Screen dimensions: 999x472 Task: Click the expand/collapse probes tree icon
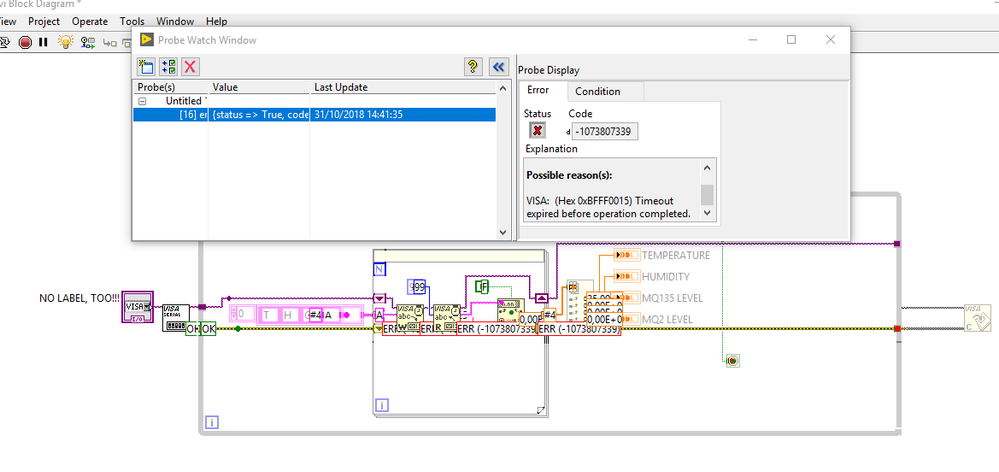(x=168, y=67)
